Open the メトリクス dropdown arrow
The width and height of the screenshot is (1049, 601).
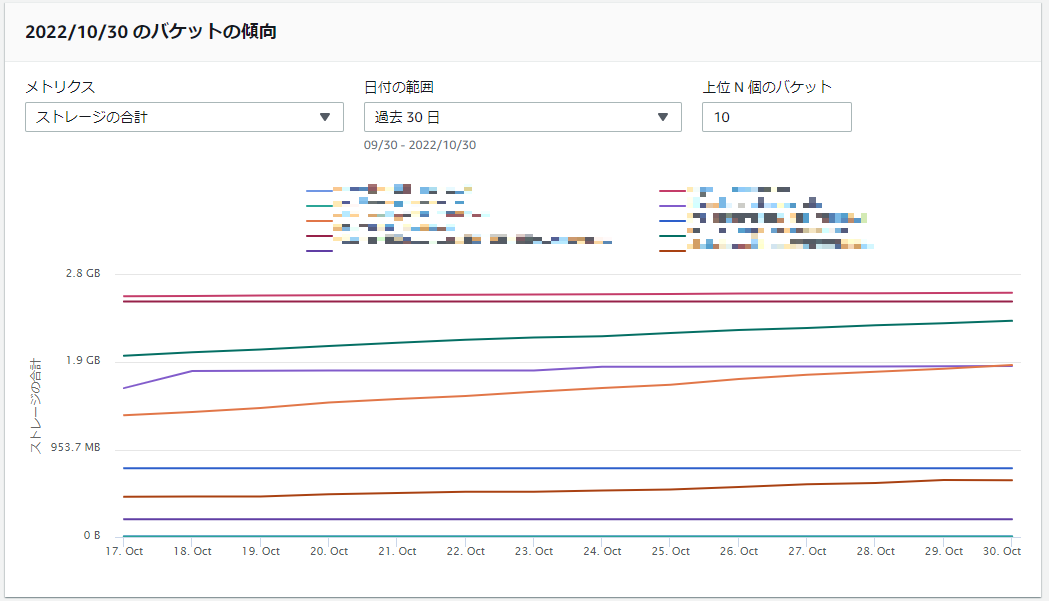point(326,117)
